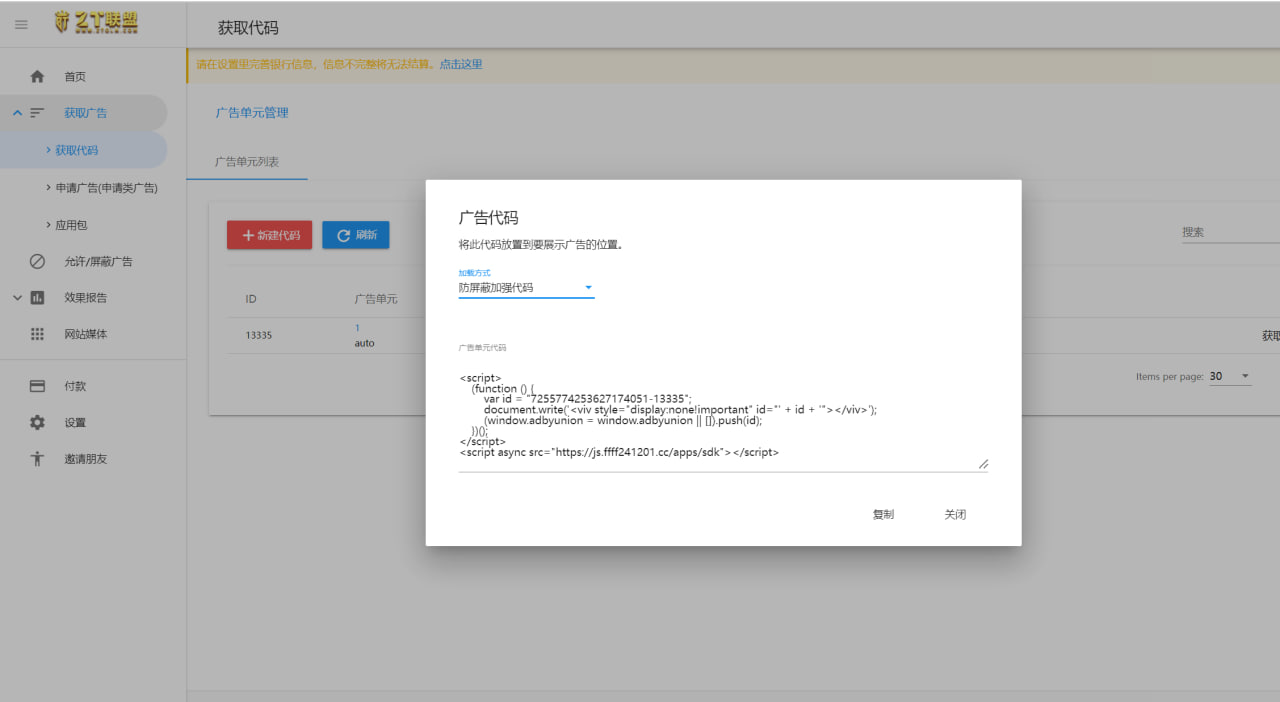Open settings via the gear icon
Viewport: 1280px width, 702px height.
pyautogui.click(x=37, y=422)
